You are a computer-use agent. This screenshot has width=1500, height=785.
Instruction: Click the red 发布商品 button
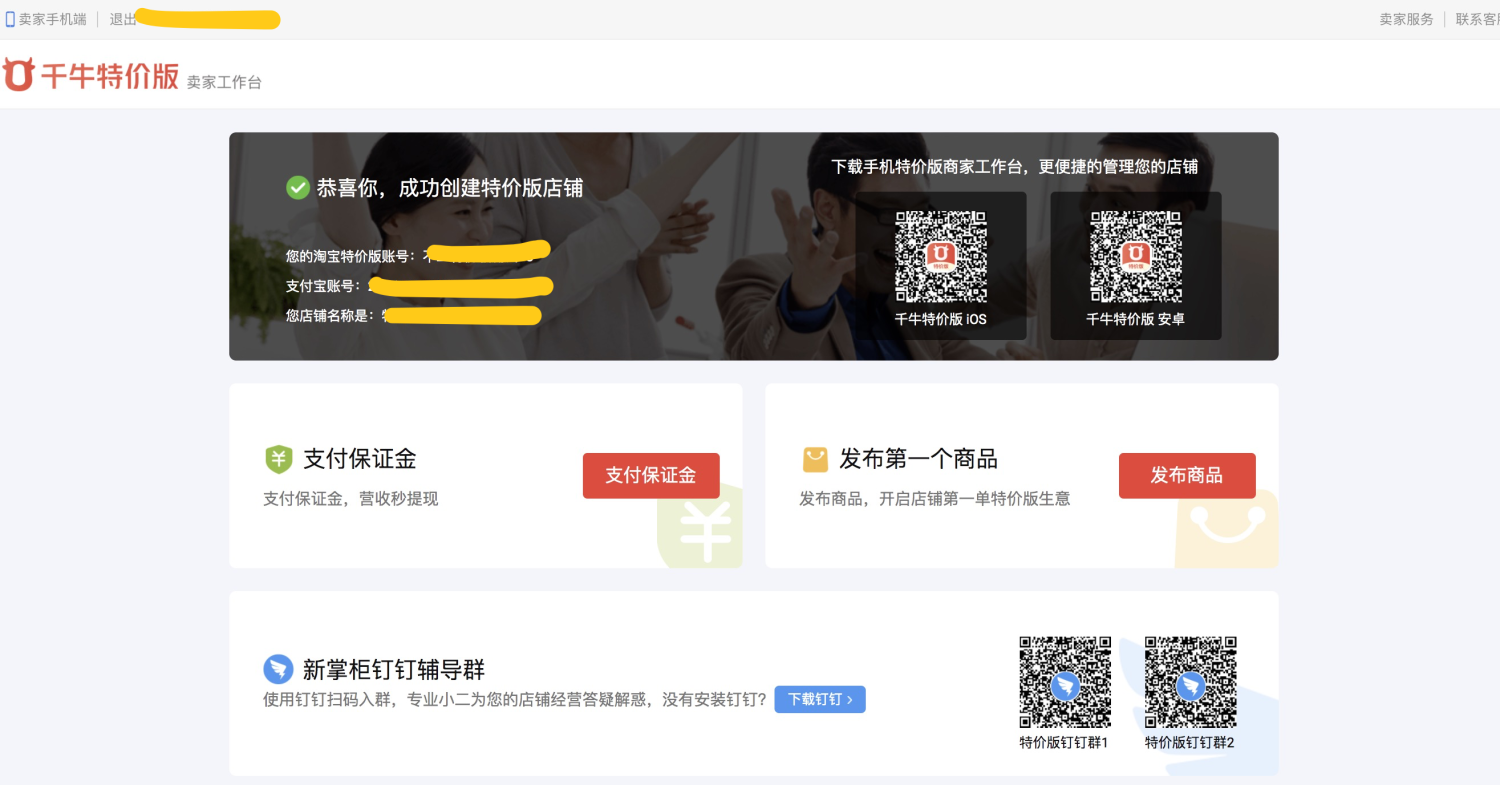[1187, 475]
